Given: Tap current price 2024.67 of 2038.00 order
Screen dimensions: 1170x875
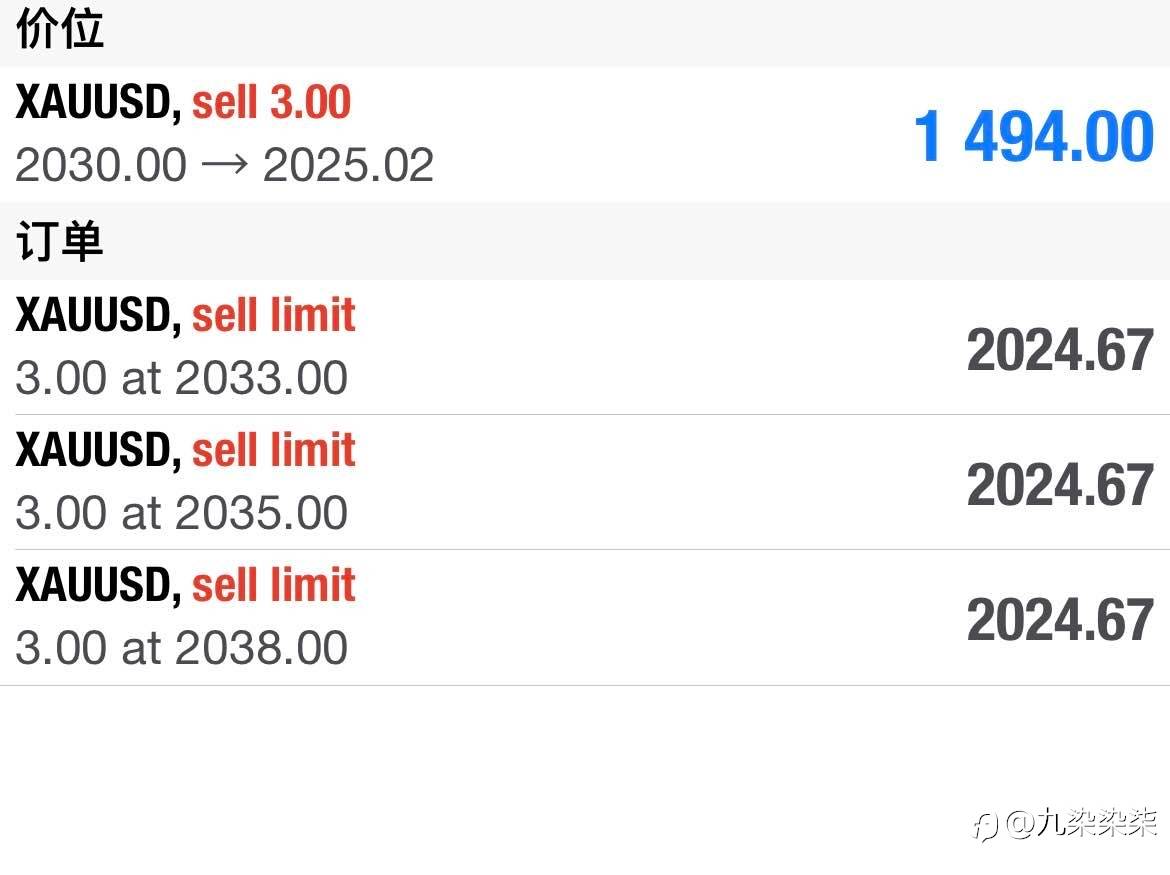Looking at the screenshot, I should (x=1060, y=620).
